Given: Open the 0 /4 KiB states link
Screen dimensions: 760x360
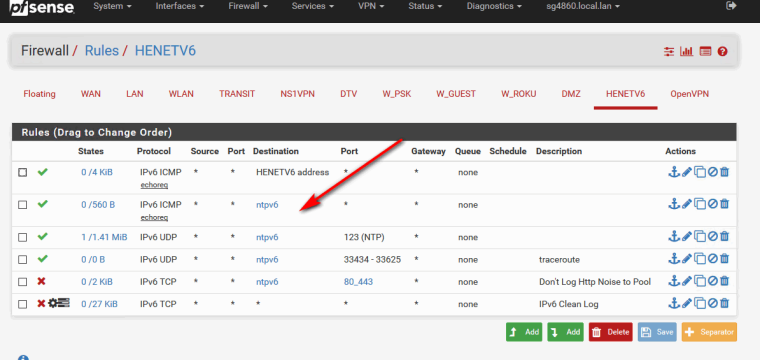Looking at the screenshot, I should [97, 172].
